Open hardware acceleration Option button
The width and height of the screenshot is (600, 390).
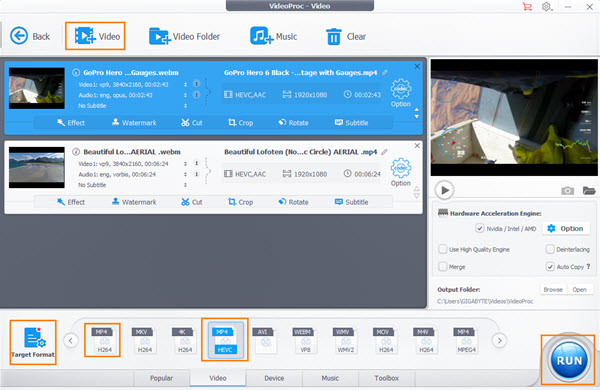565,228
